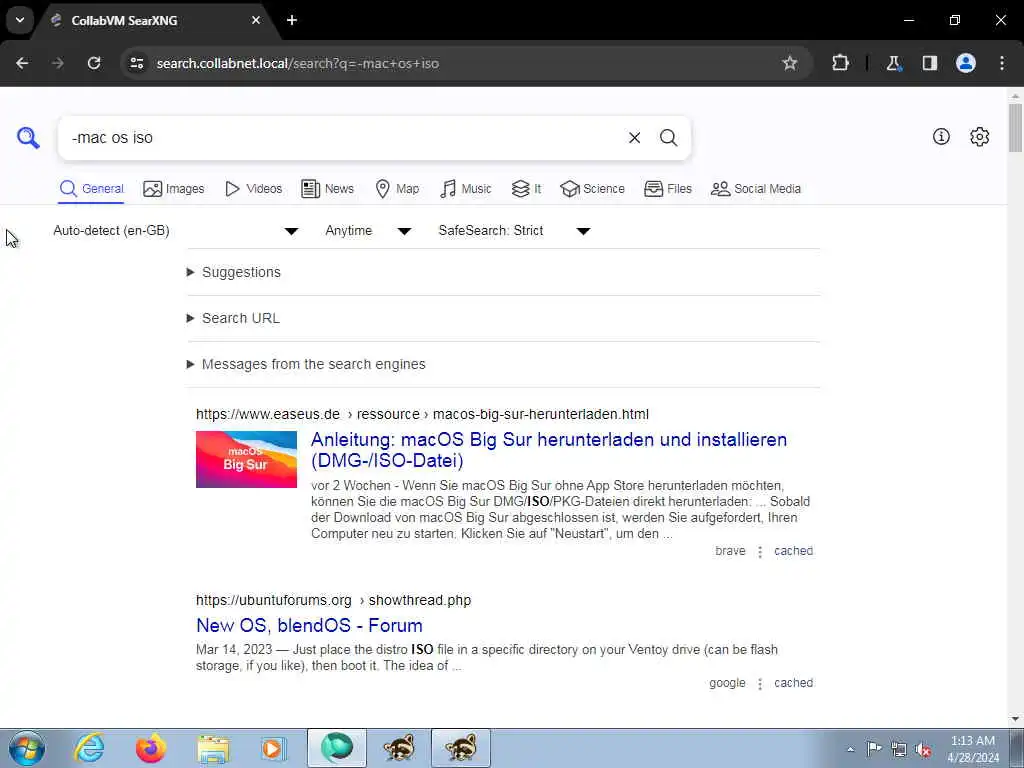Open Chrome three-dot menu
Viewport: 1024px width, 768px height.
click(x=1002, y=63)
